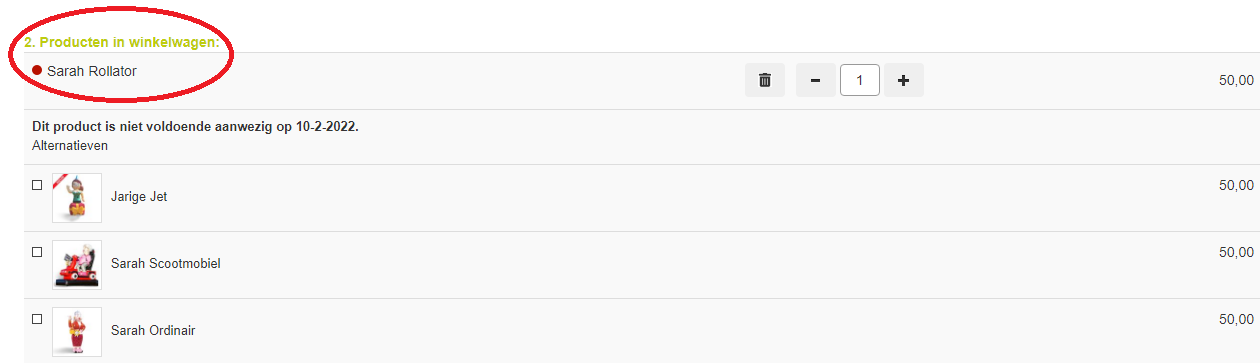Image resolution: width=1260 pixels, height=364 pixels.
Task: Click the 50,00 price of Sarah Rollator
Action: 1236,80
